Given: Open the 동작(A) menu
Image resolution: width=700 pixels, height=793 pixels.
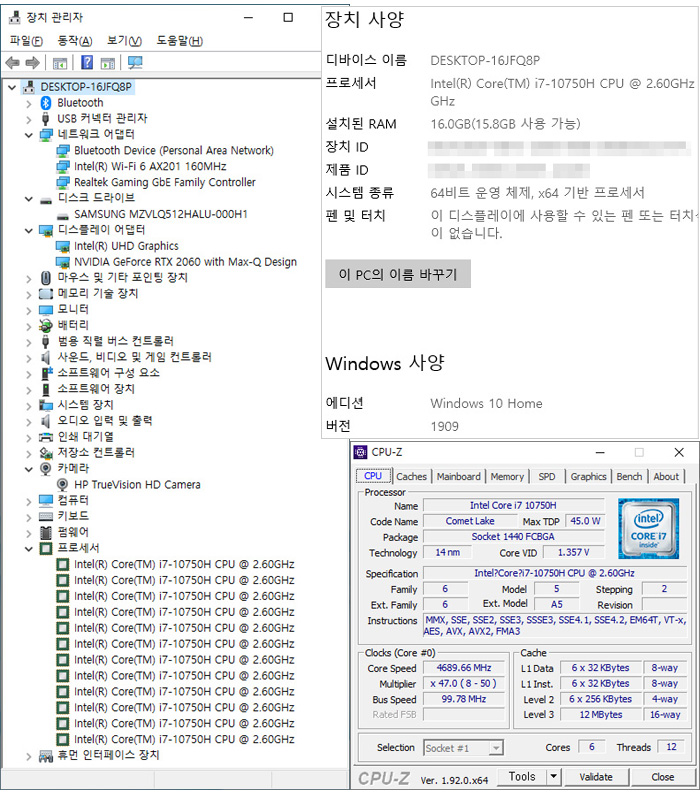Looking at the screenshot, I should tap(74, 41).
